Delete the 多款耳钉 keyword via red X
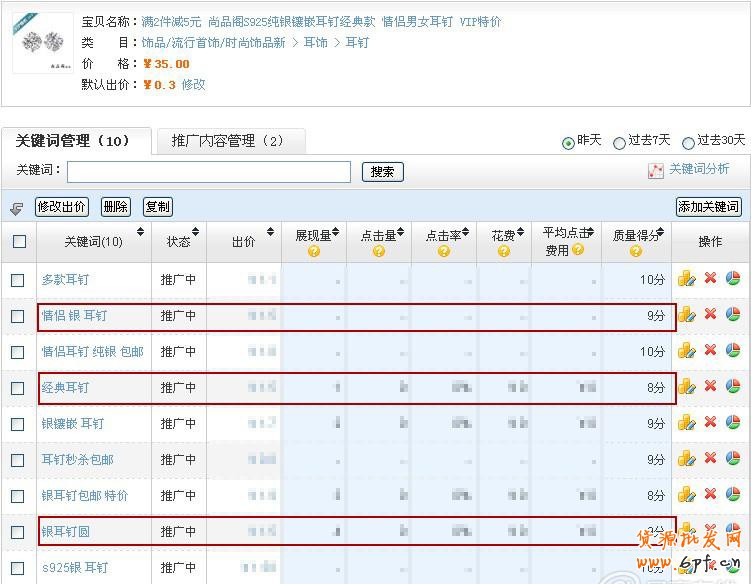 click(710, 279)
